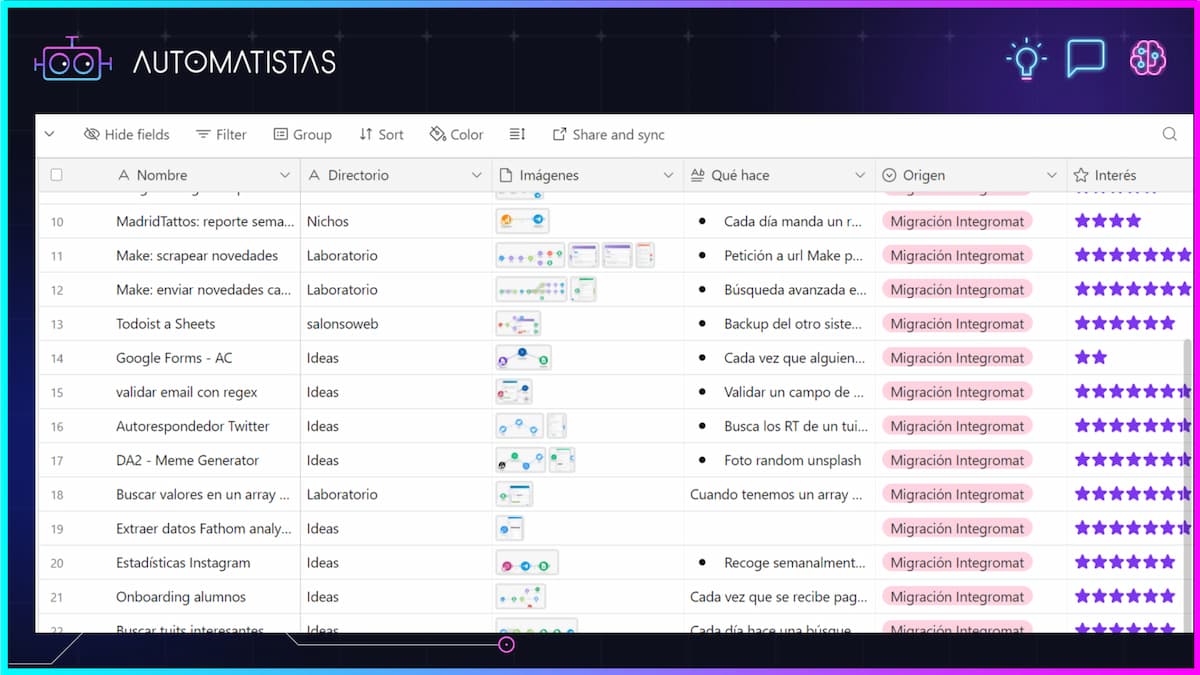The width and height of the screenshot is (1200, 675).
Task: Click the Sort button
Action: point(381,134)
